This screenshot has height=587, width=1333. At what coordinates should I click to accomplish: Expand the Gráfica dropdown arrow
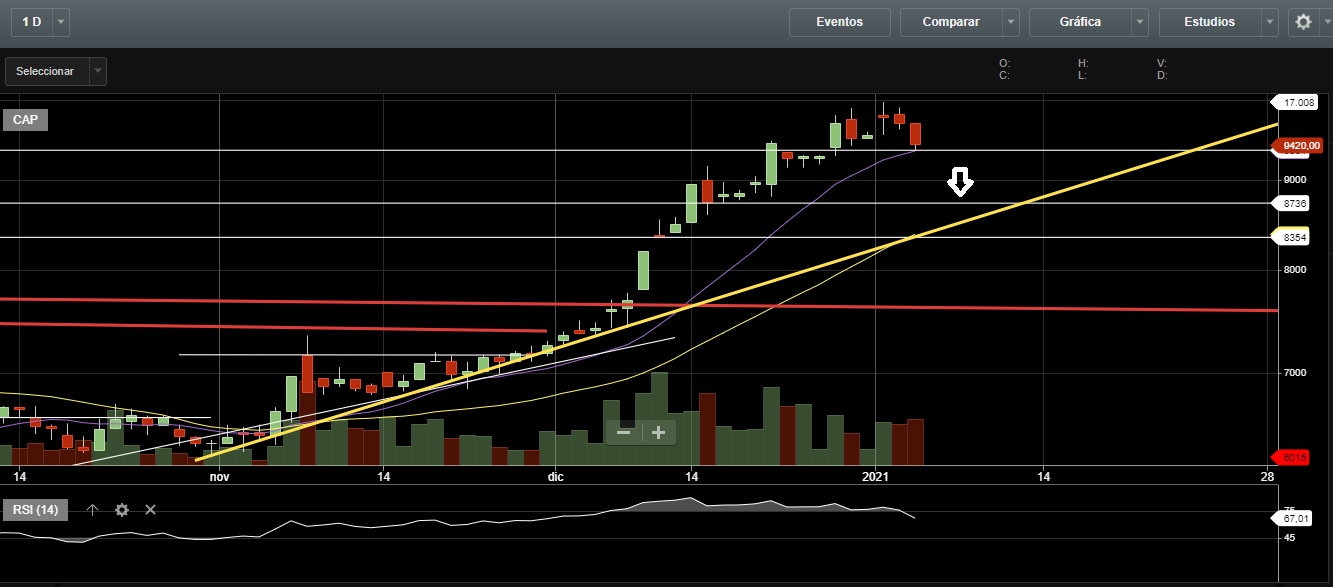(x=1141, y=22)
